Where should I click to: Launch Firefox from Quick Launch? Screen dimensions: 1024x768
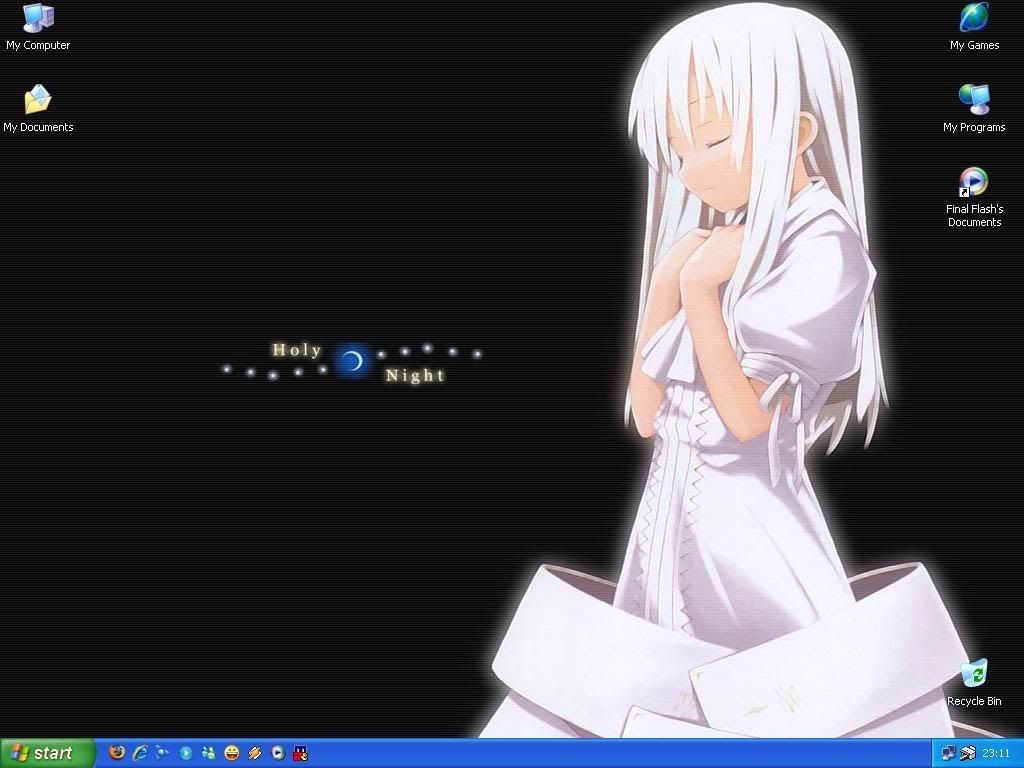tap(117, 753)
